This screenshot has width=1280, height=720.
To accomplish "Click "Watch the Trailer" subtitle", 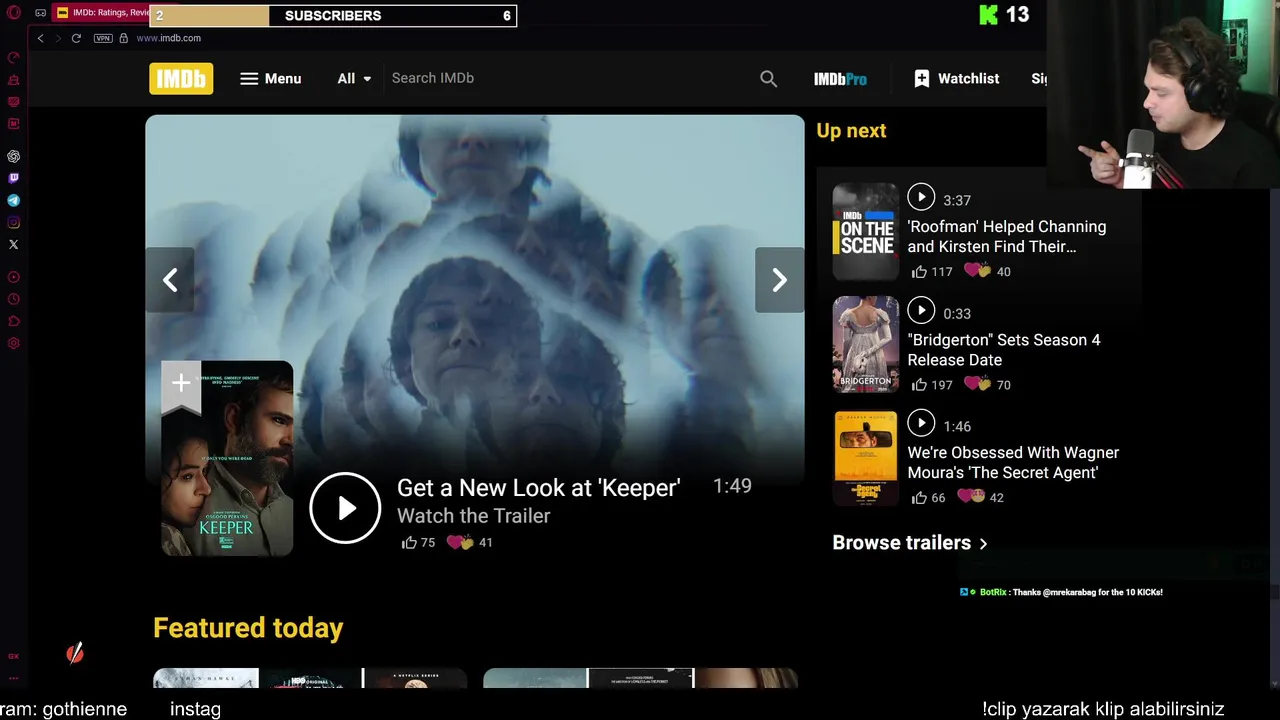I will click(474, 516).
